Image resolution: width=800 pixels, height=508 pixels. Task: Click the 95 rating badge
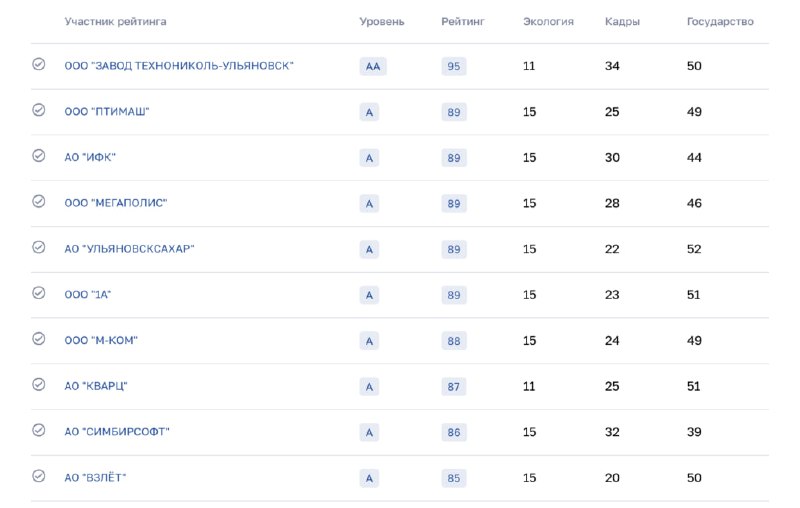tap(454, 66)
